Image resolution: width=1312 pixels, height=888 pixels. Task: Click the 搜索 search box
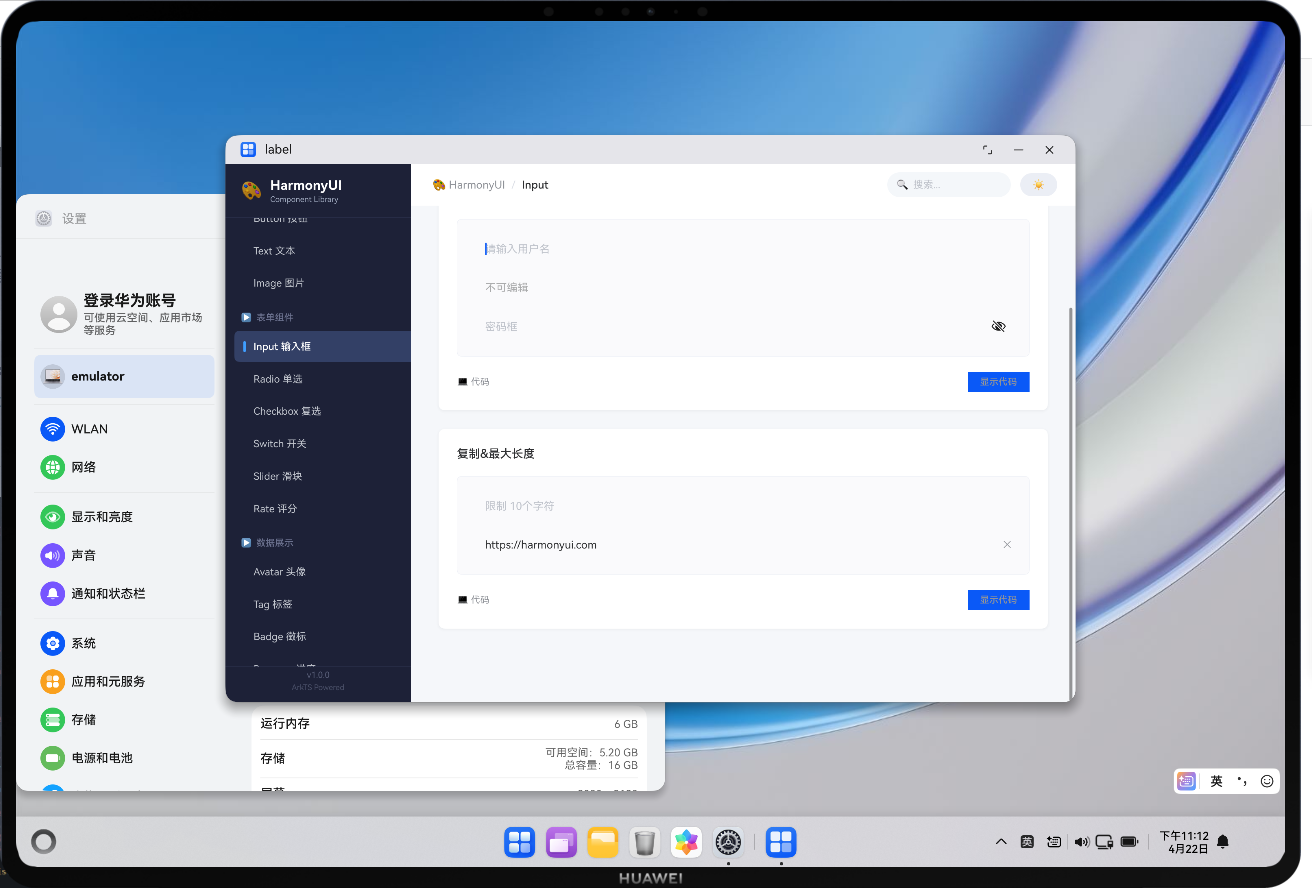[x=949, y=185]
